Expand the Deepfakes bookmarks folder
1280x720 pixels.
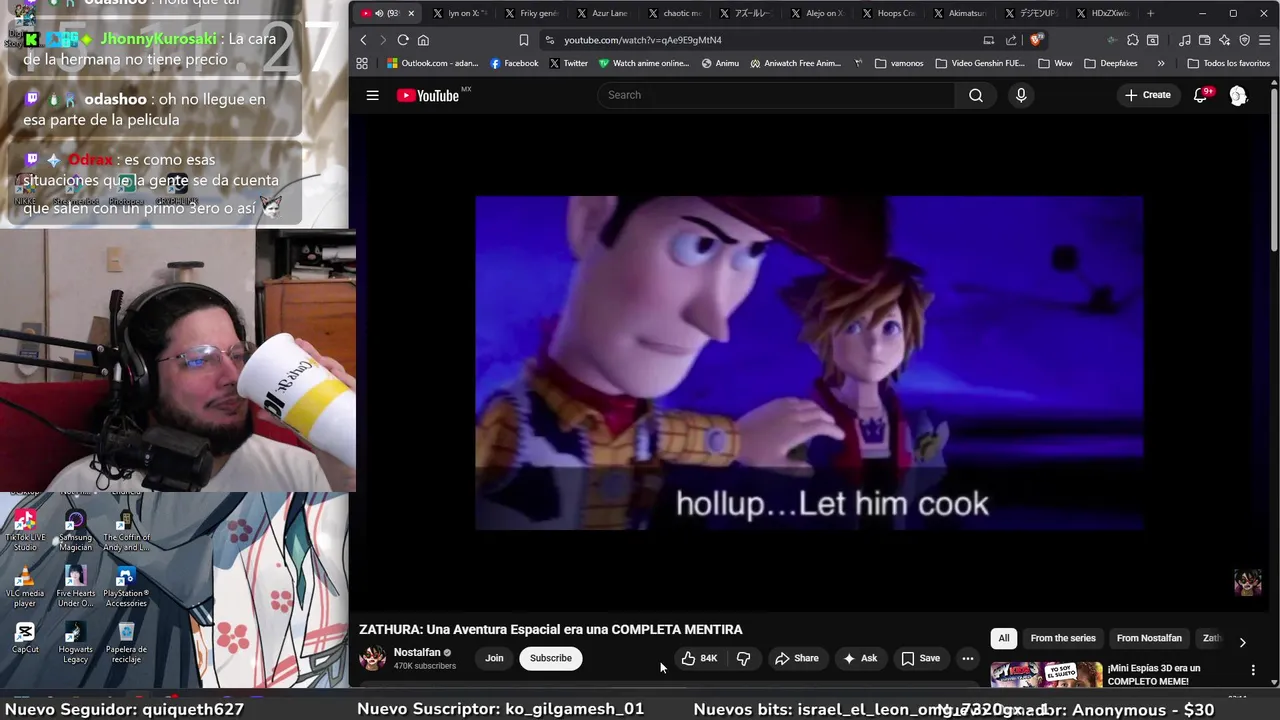pyautogui.click(x=1110, y=63)
